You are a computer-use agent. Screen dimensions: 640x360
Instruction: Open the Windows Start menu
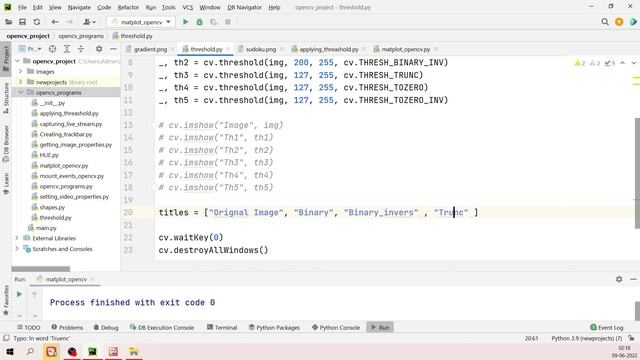tap(10, 352)
